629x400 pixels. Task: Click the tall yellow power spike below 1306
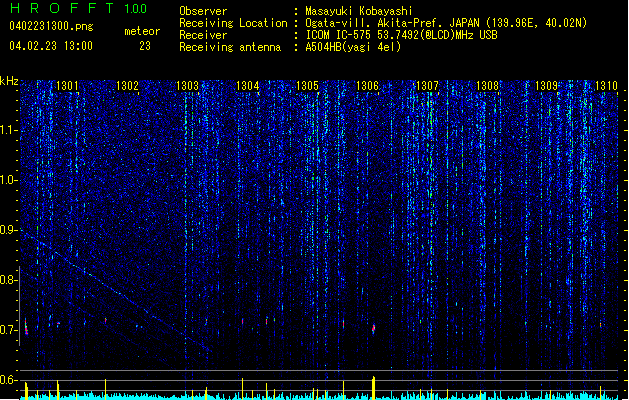pos(373,388)
